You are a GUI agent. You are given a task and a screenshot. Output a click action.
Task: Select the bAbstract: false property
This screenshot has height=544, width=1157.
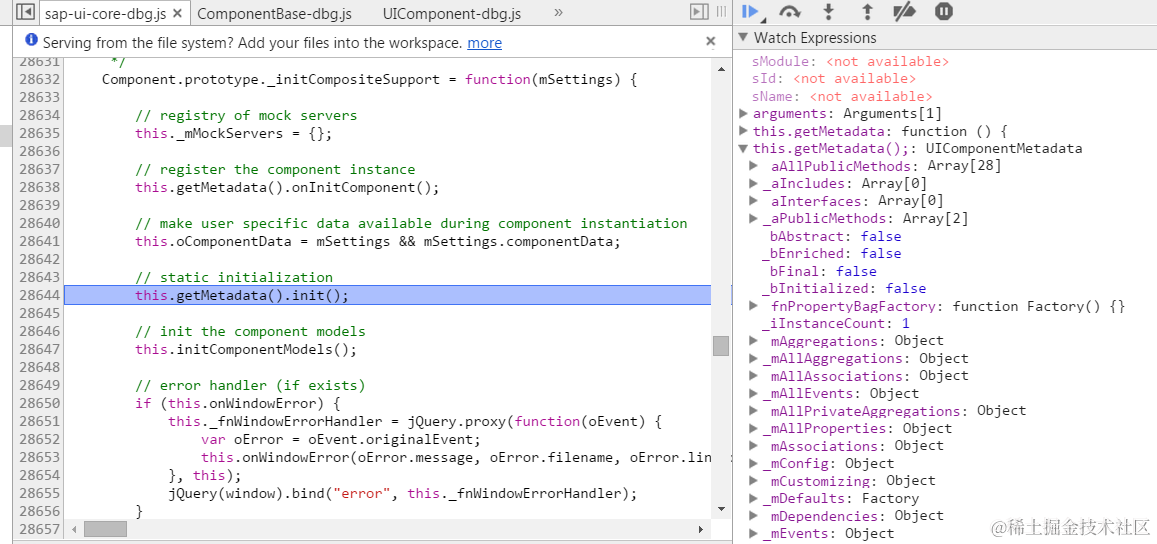[835, 236]
